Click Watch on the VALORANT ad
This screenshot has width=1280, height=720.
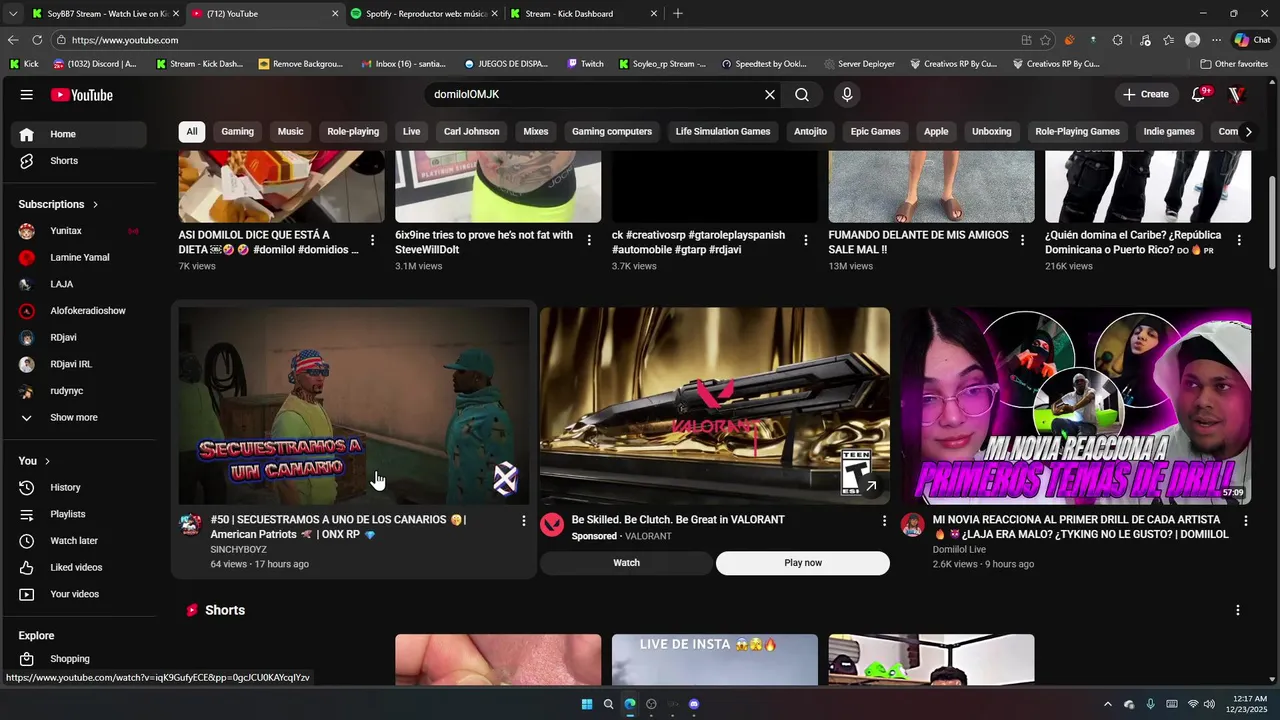click(x=627, y=563)
